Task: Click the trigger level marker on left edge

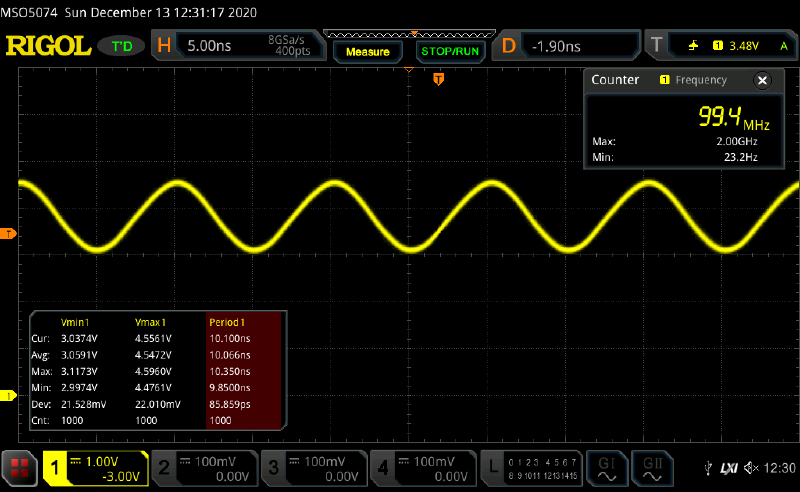Action: 9,234
